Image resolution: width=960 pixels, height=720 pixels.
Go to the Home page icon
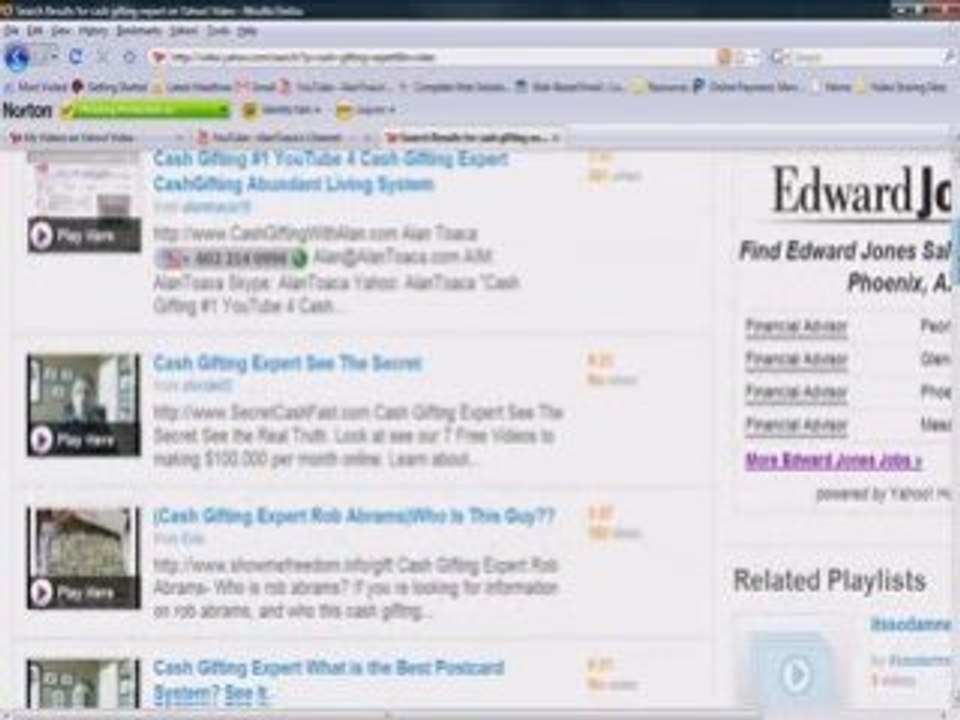130,58
